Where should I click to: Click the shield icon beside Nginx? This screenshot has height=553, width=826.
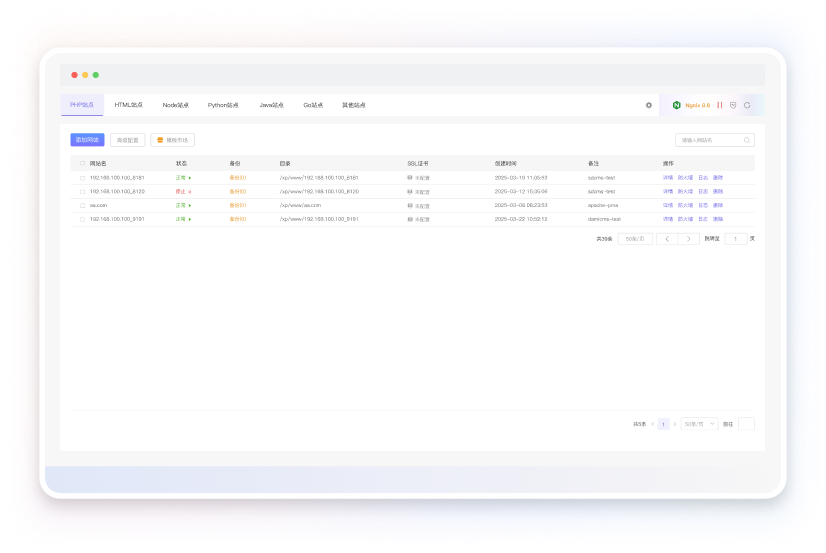tap(733, 105)
